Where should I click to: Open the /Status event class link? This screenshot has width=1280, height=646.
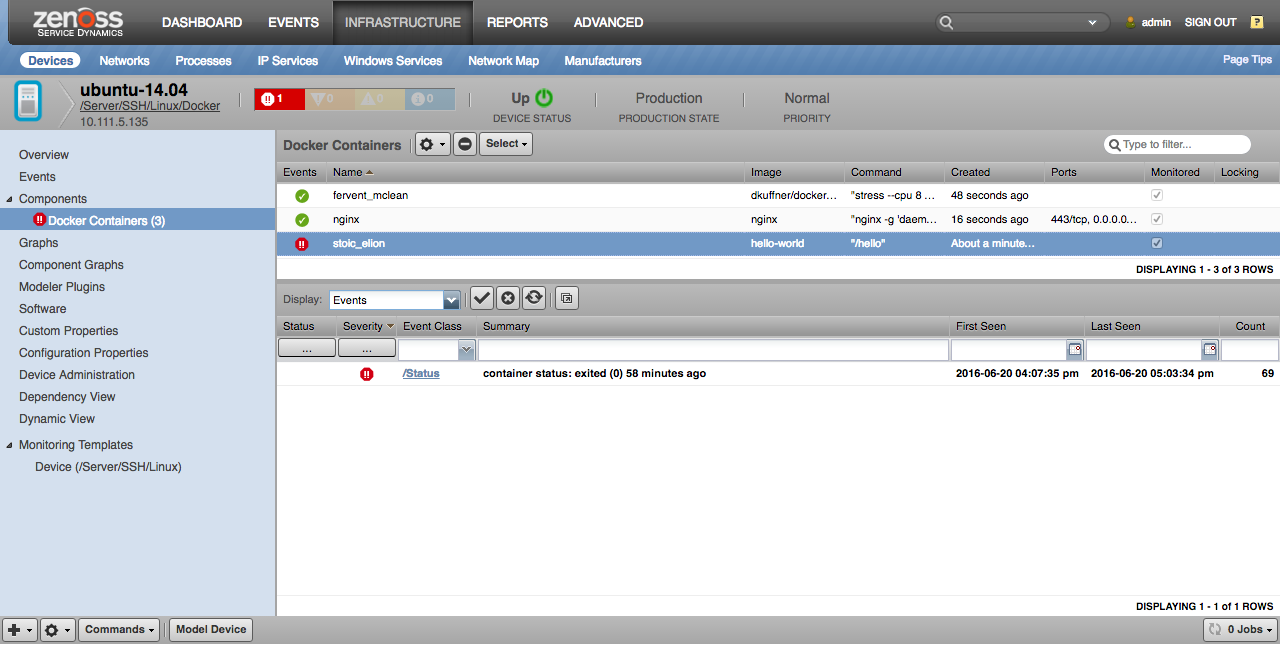coord(421,373)
